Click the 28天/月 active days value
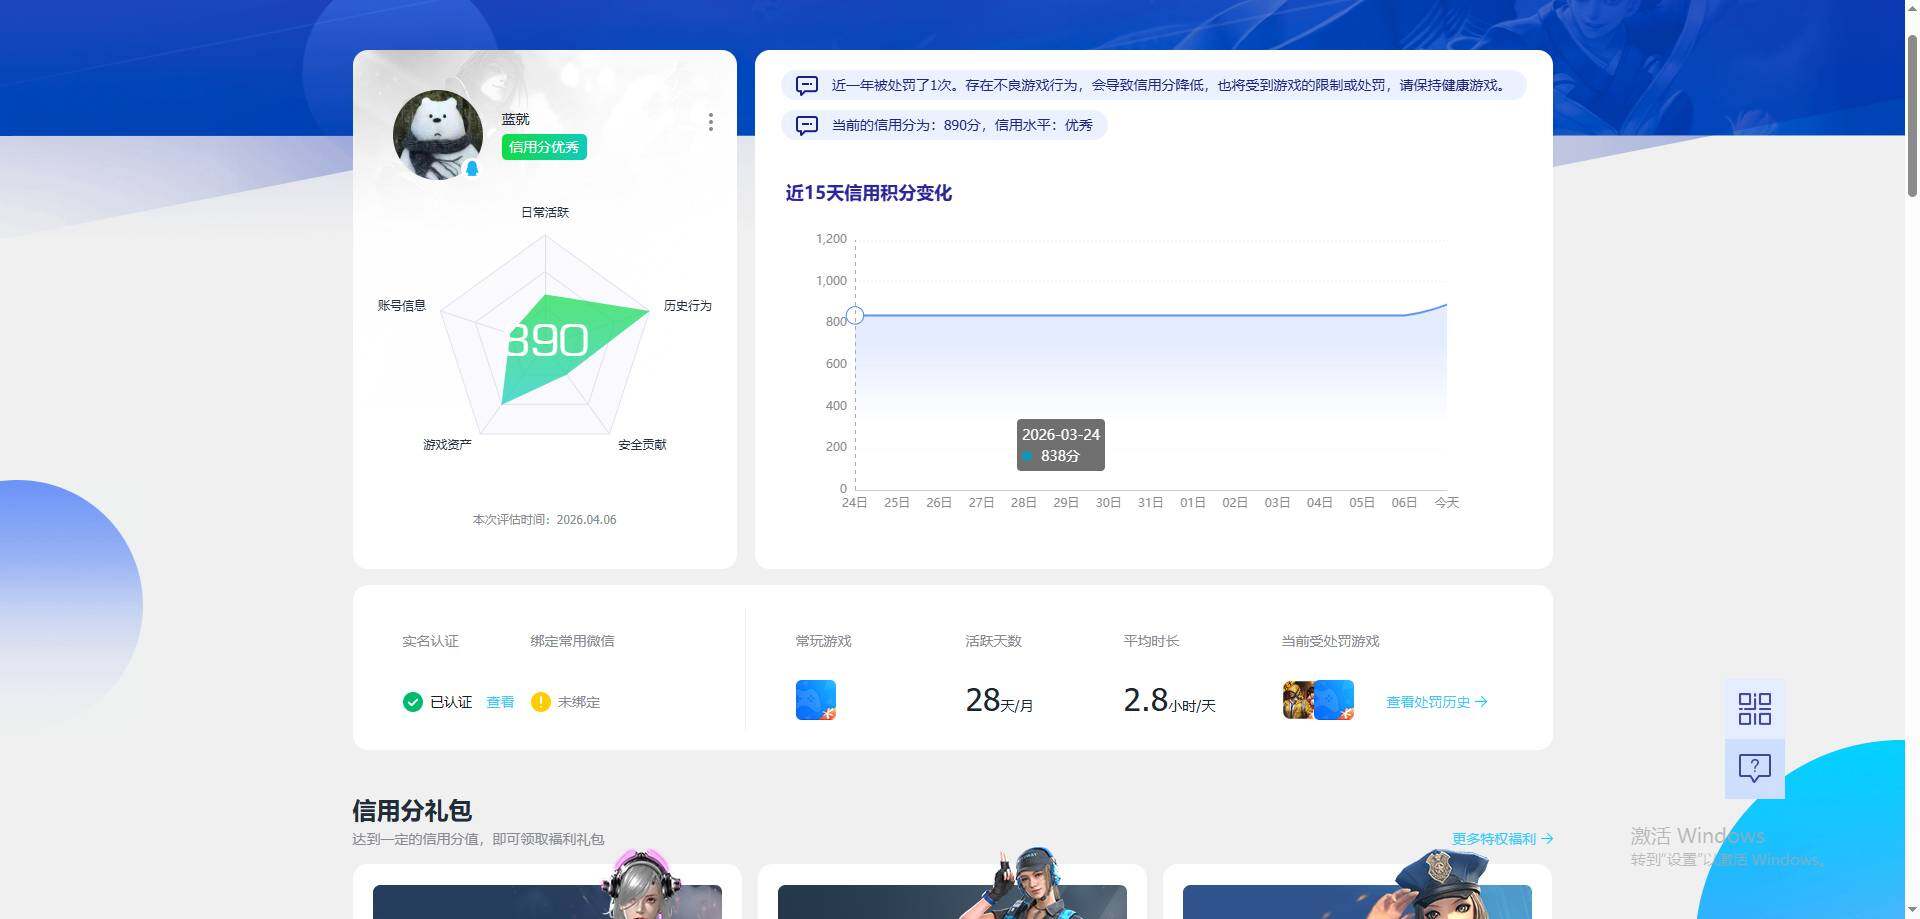Viewport: 1920px width, 919px height. [999, 700]
